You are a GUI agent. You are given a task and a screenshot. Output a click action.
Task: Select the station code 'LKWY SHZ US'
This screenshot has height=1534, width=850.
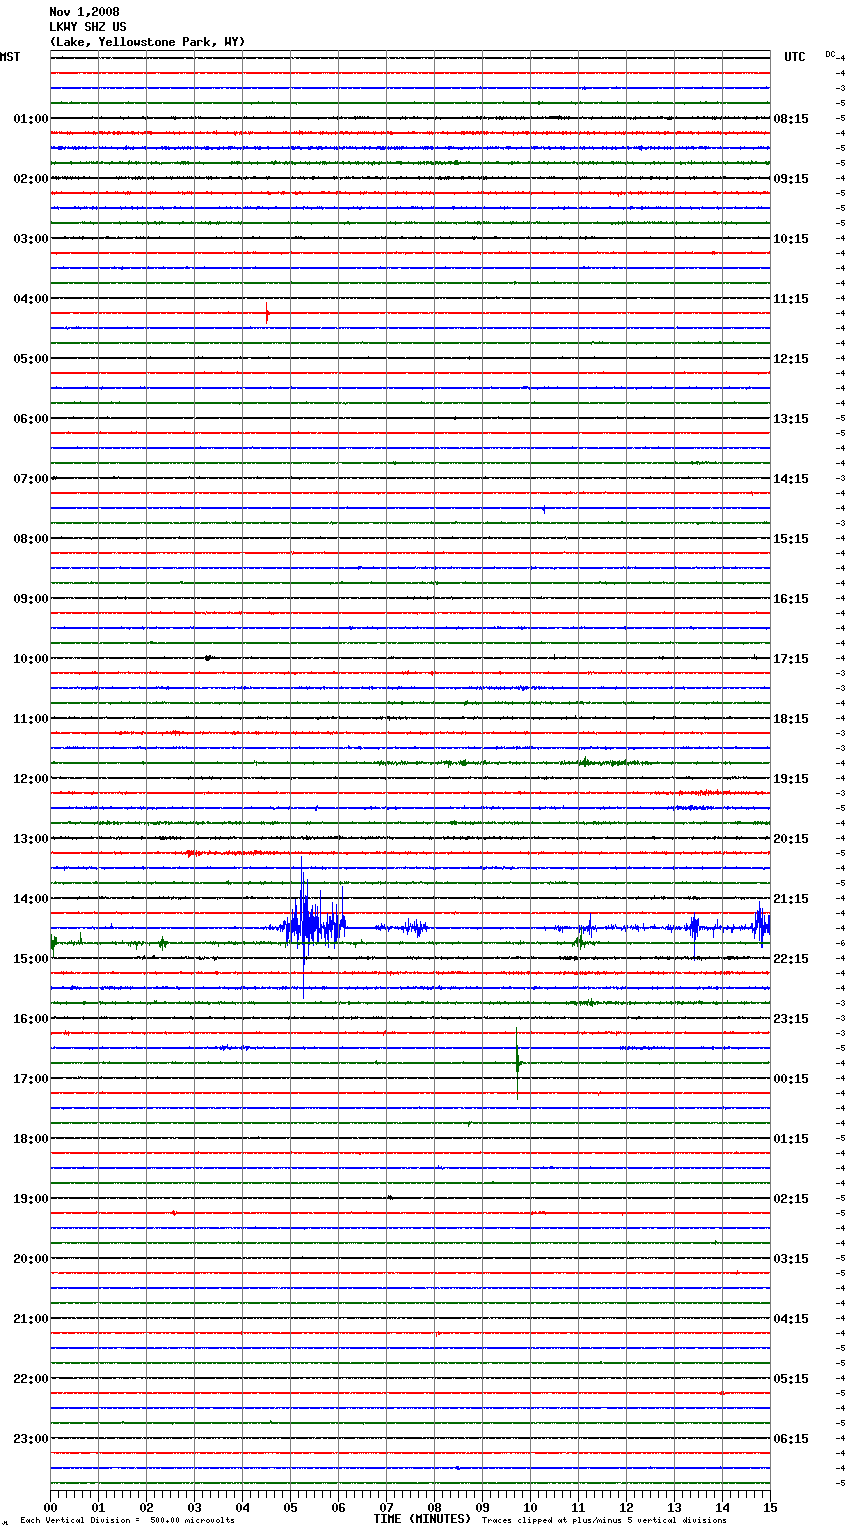88,27
